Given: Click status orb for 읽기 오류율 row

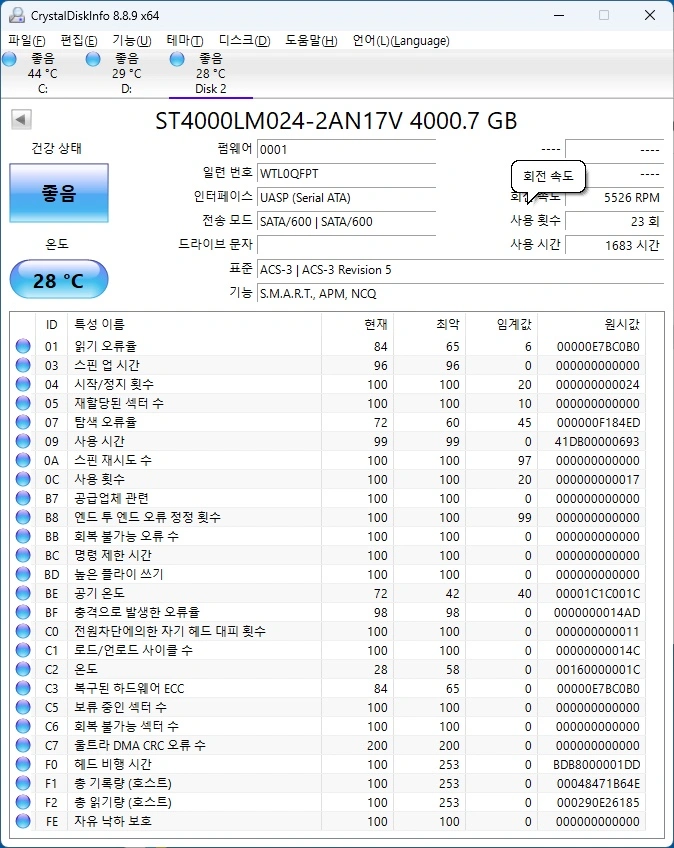Looking at the screenshot, I should (x=23, y=346).
